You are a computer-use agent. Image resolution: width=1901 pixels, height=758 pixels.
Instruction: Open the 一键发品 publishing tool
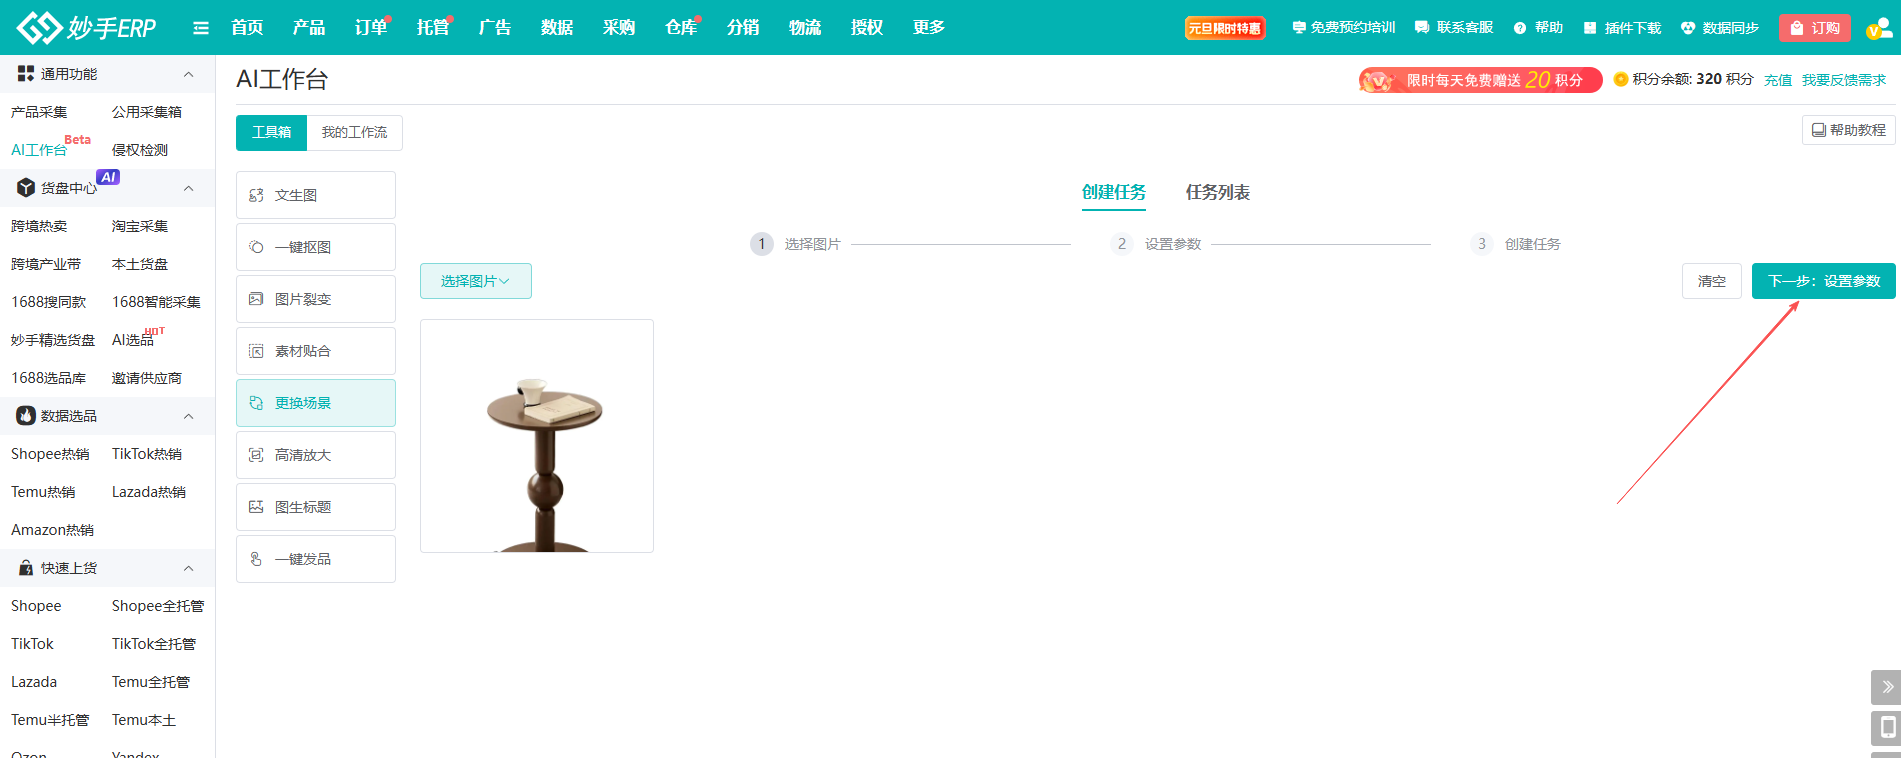point(316,559)
